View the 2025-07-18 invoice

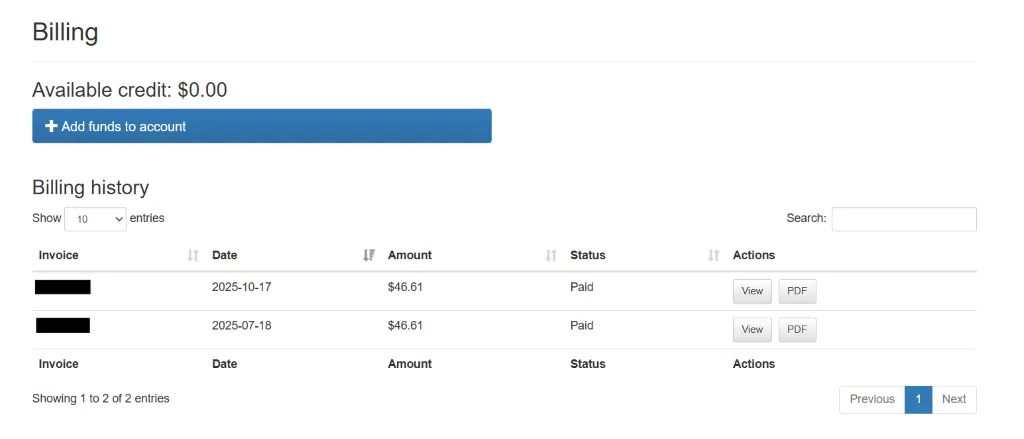coord(752,329)
